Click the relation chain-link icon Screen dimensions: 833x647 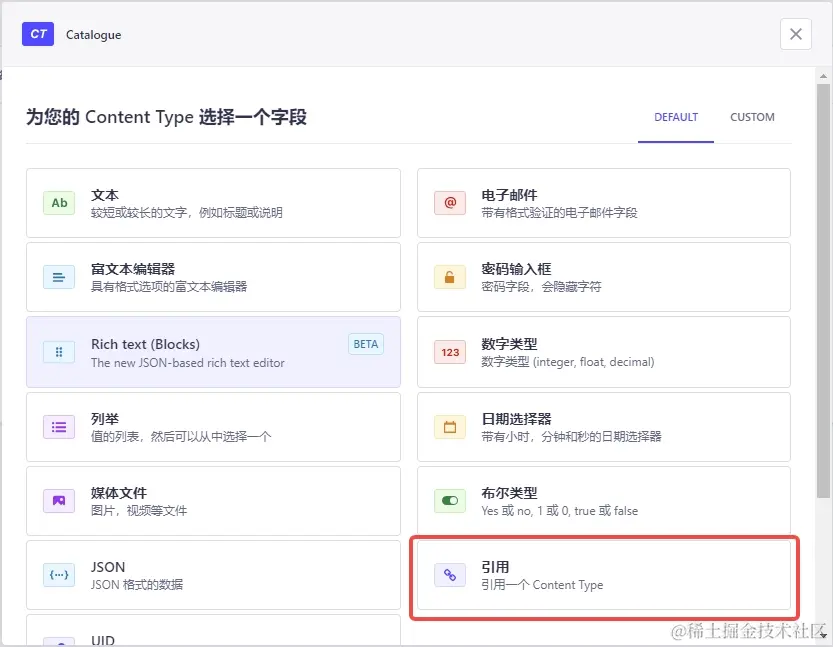450,575
